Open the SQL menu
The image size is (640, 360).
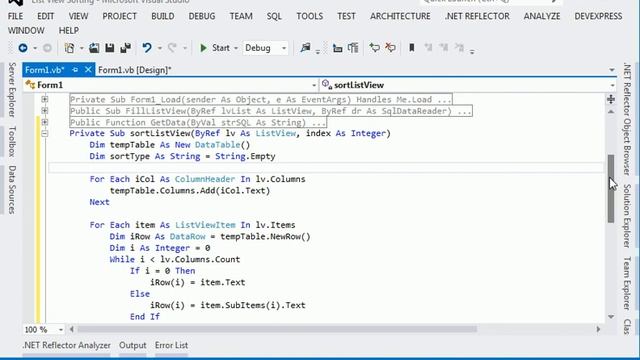(274, 16)
